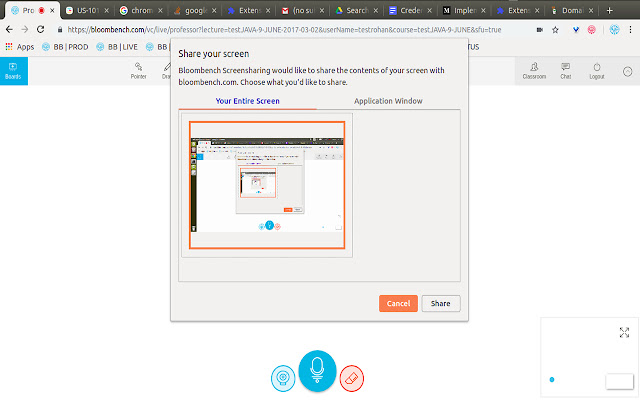Select Application Window tab
Screen dimensions: 640x400
click(388, 101)
